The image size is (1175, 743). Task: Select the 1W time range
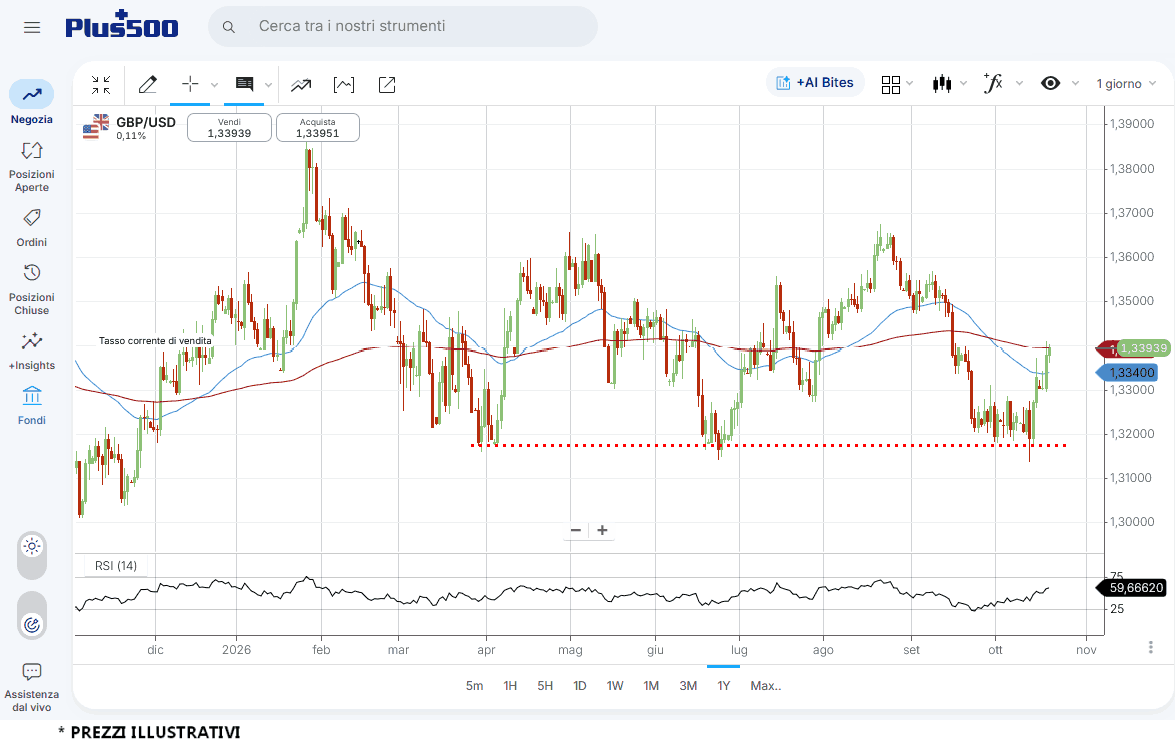(614, 685)
